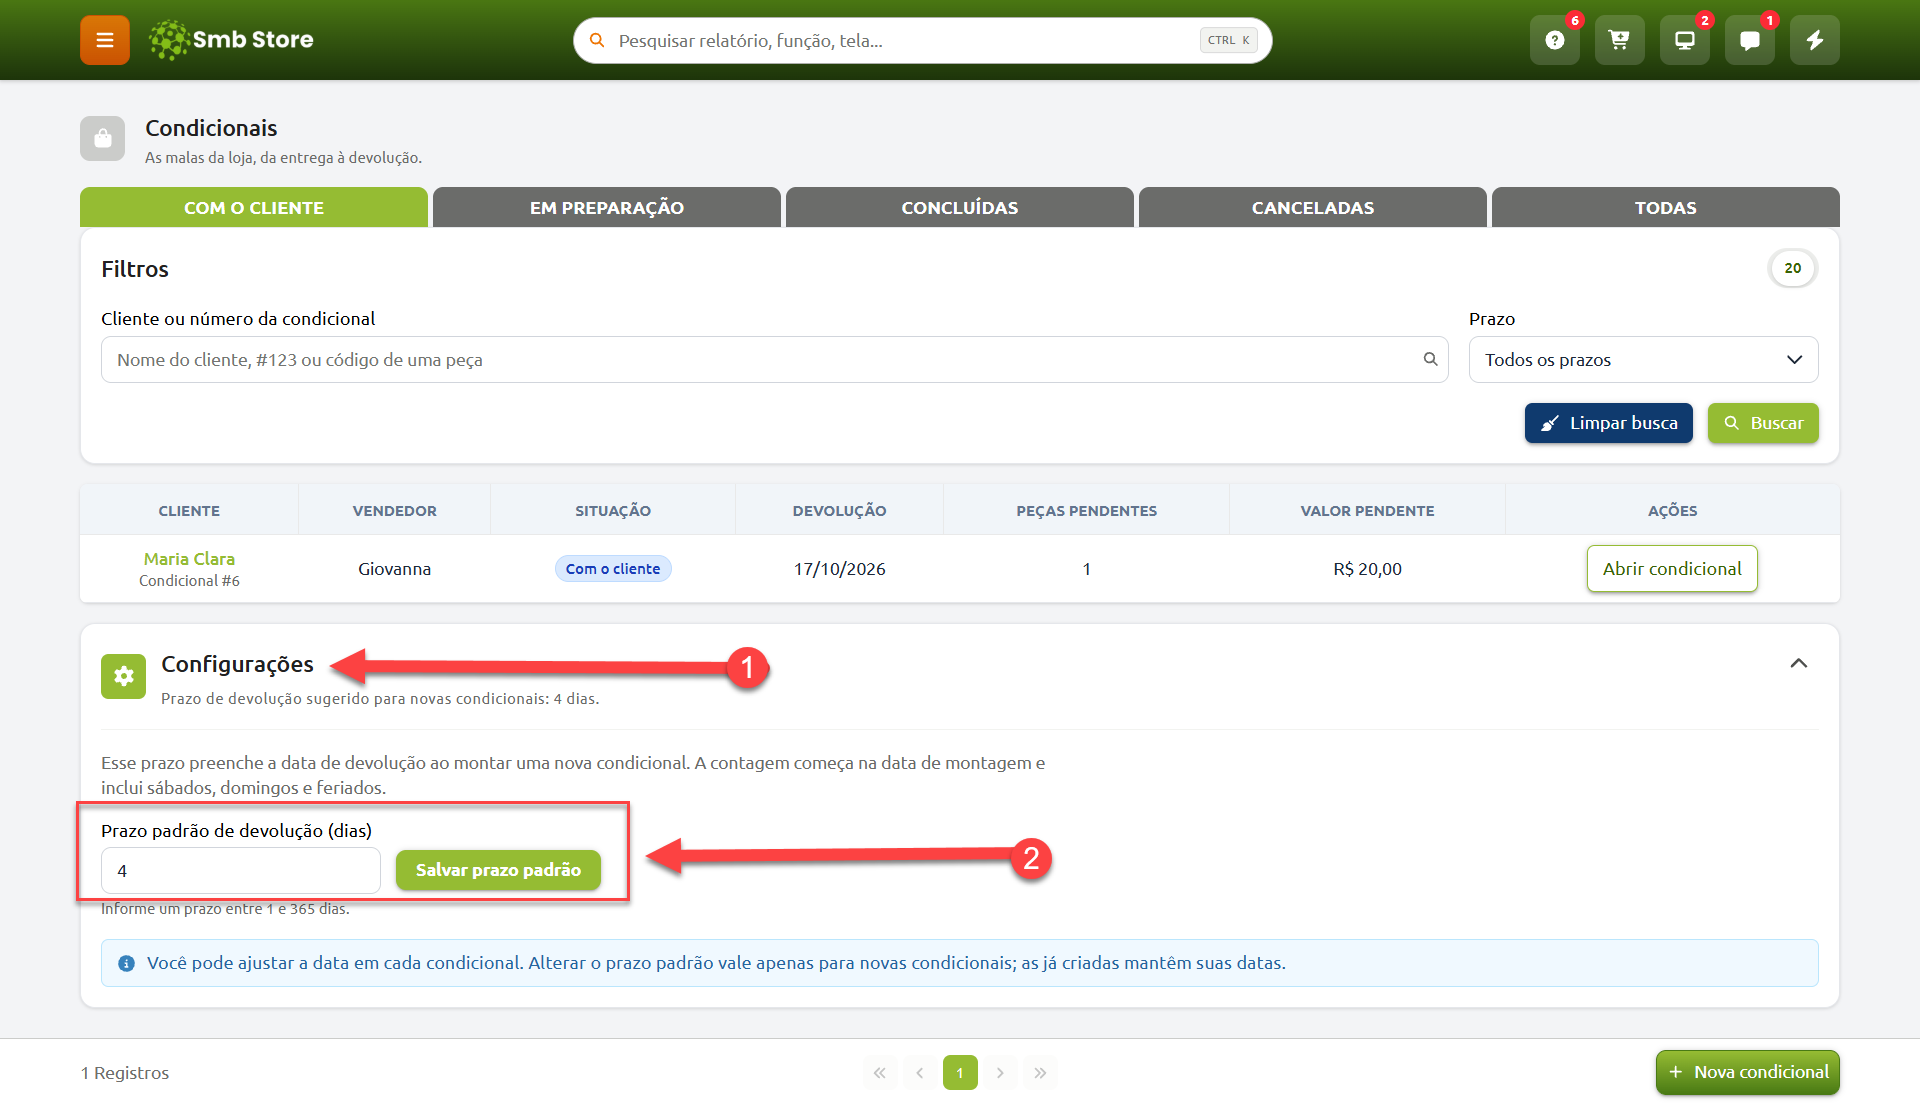
Task: Click the magnifier icon in client filter
Action: click(1430, 359)
